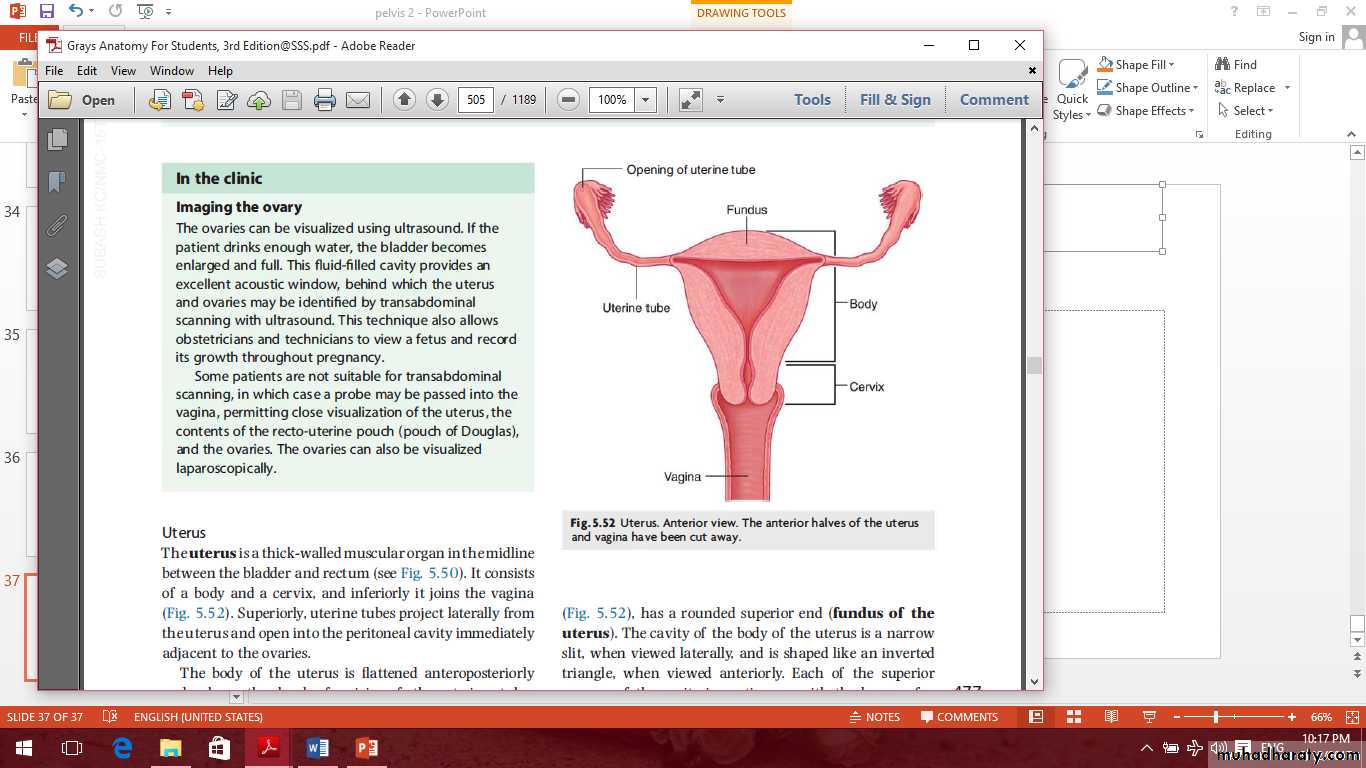
Task: Click the email envelope icon in Reader toolbar
Action: click(357, 100)
